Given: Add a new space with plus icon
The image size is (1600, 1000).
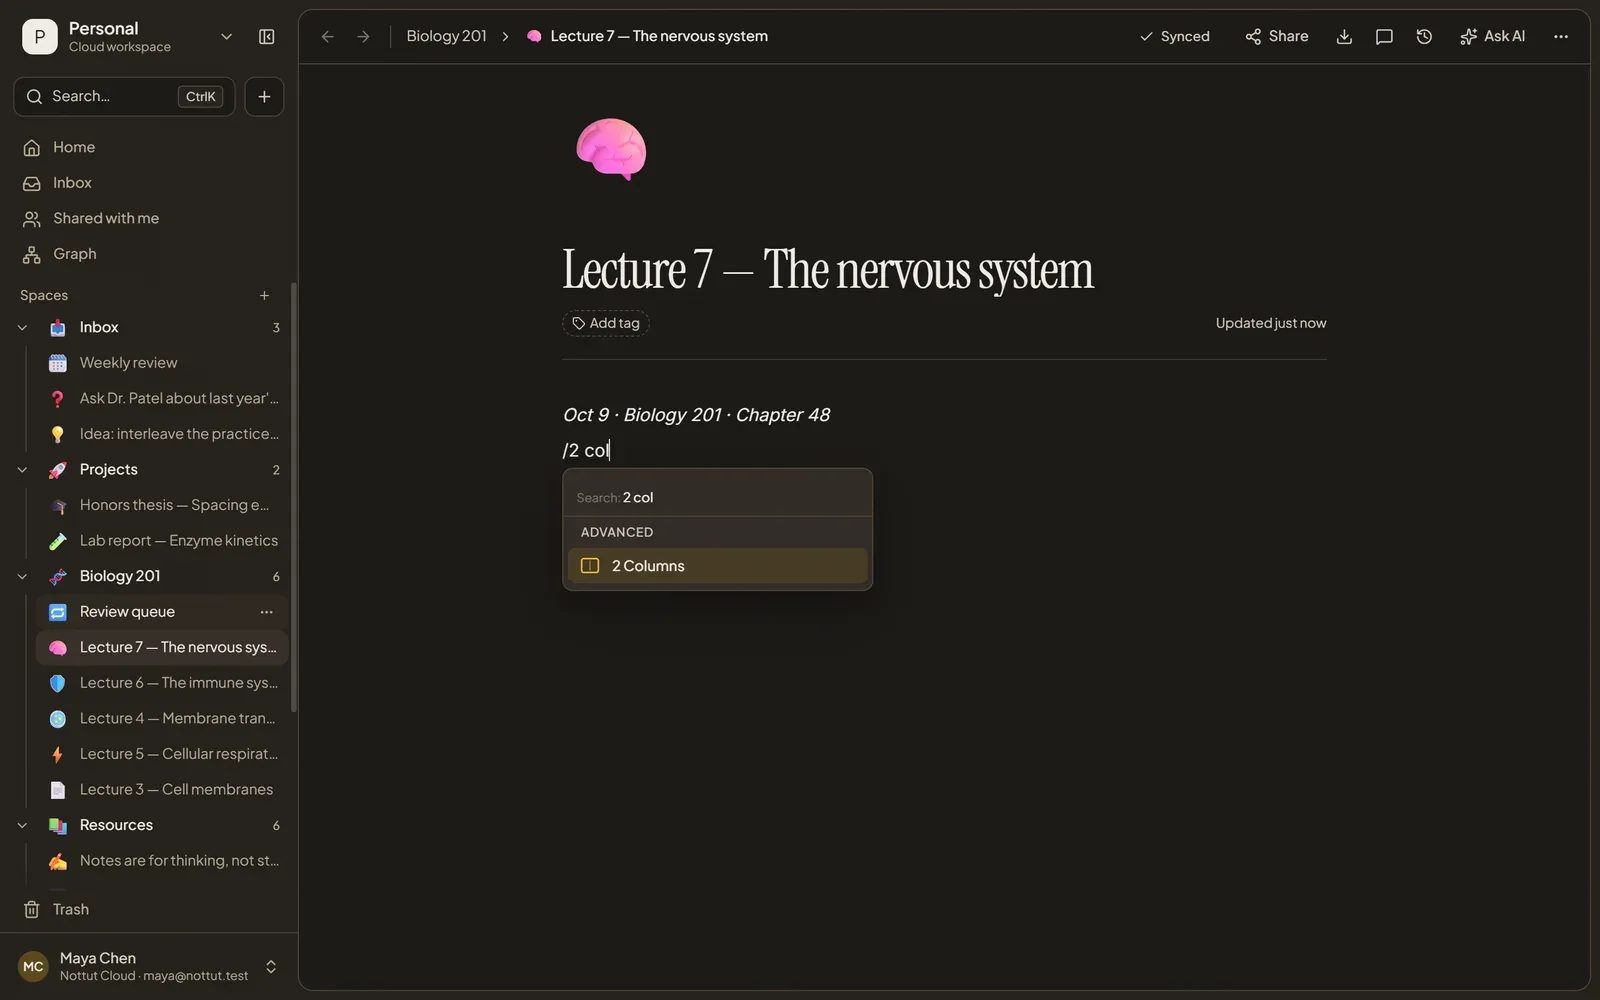Looking at the screenshot, I should click(x=264, y=296).
